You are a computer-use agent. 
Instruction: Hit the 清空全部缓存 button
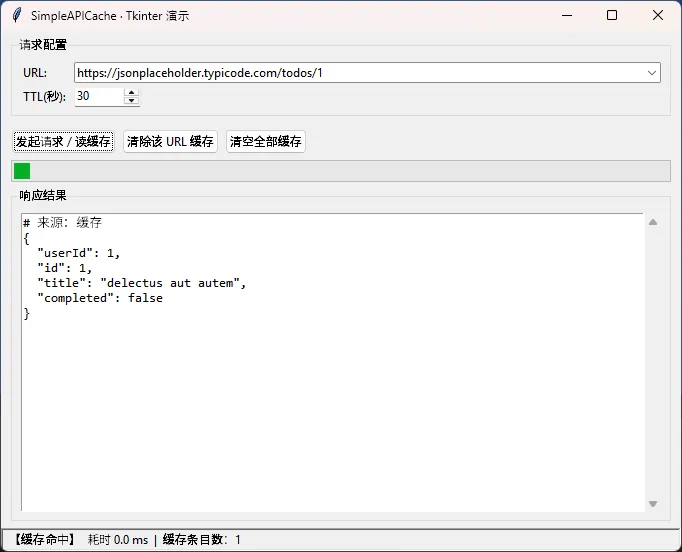click(266, 142)
